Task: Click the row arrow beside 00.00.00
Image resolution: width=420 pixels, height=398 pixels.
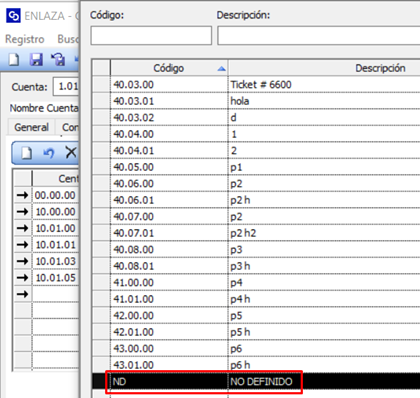Action: 22,195
